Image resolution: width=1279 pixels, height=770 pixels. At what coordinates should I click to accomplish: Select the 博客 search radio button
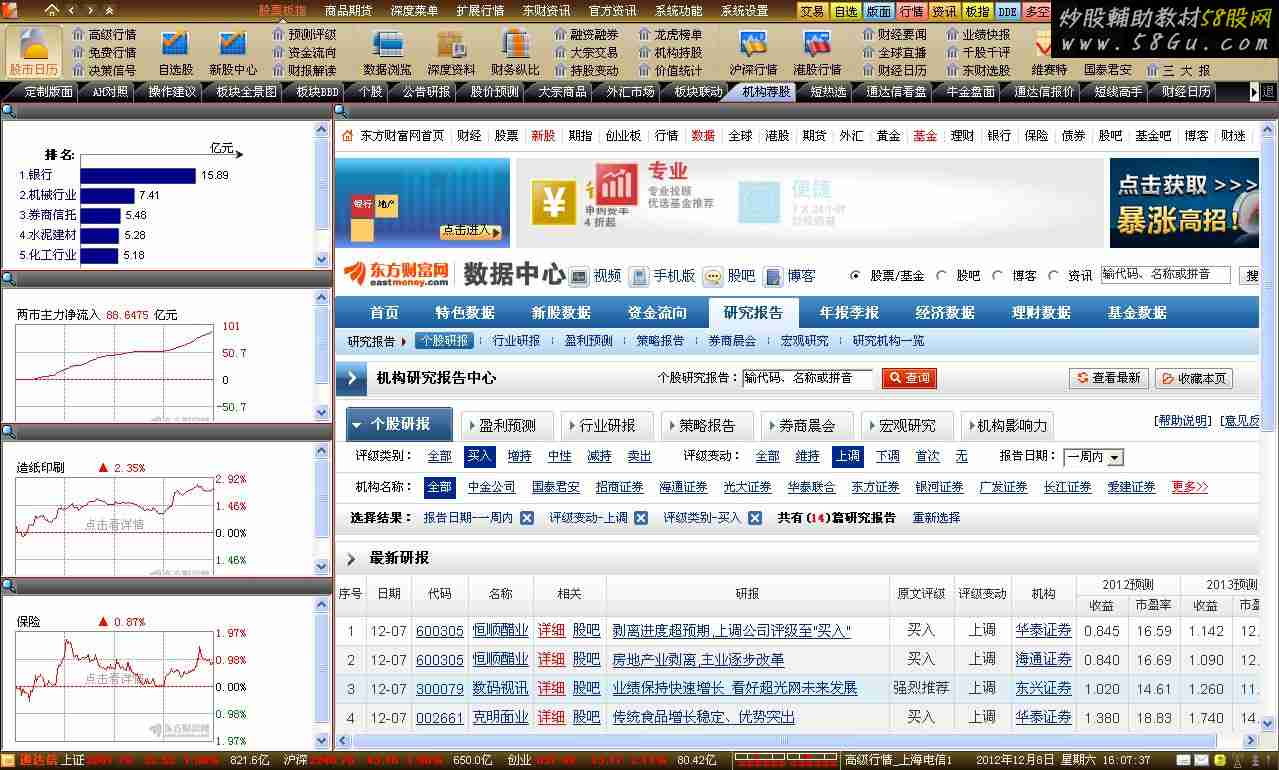[x=997, y=275]
